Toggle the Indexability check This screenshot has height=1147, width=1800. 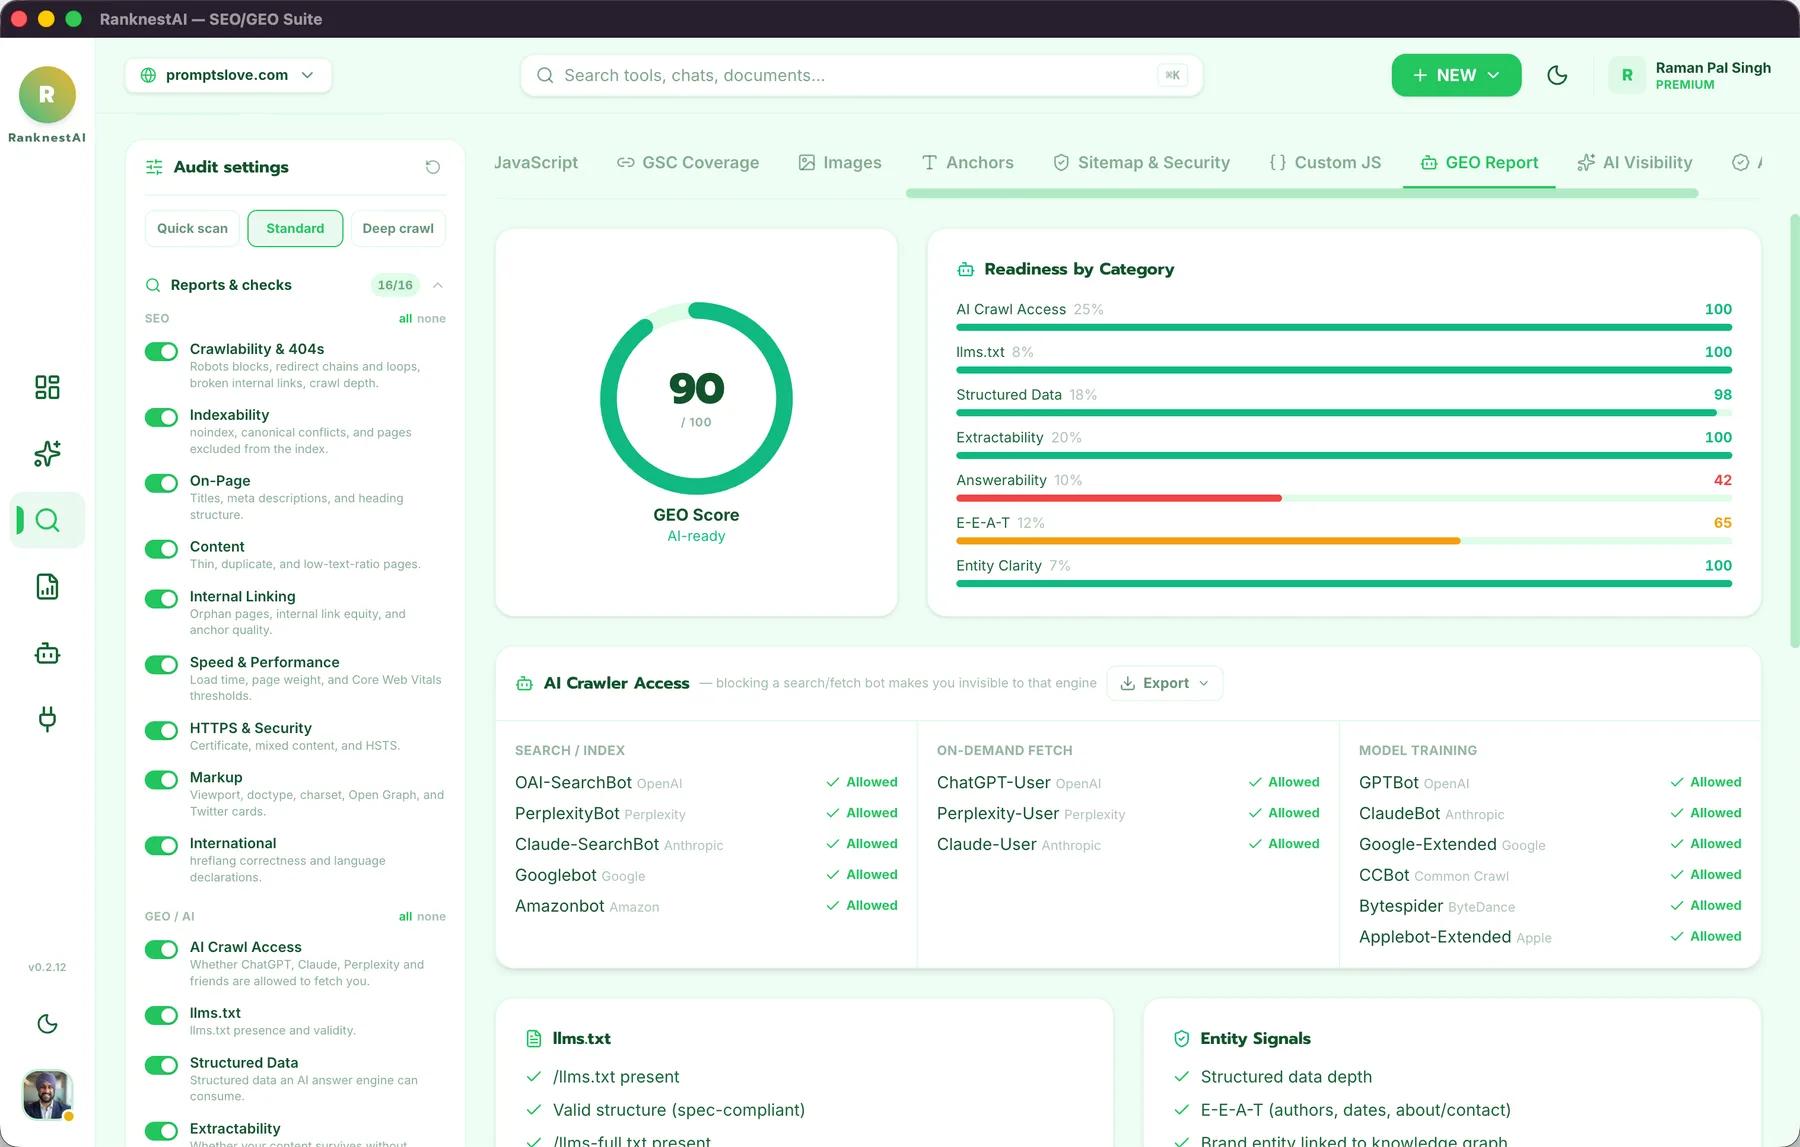coord(161,417)
